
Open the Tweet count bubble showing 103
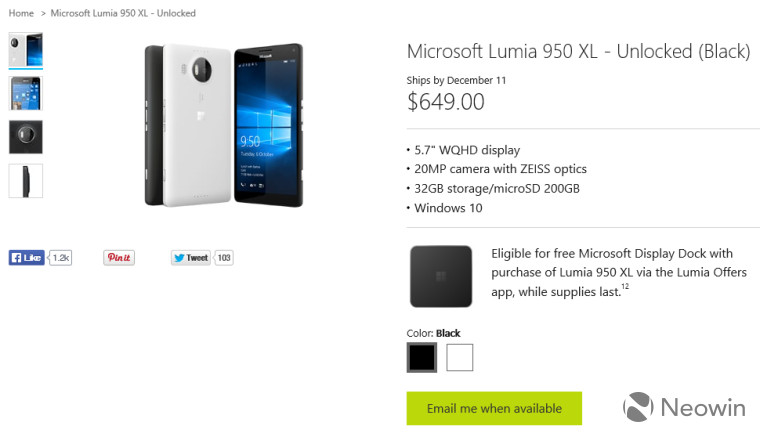(224, 258)
